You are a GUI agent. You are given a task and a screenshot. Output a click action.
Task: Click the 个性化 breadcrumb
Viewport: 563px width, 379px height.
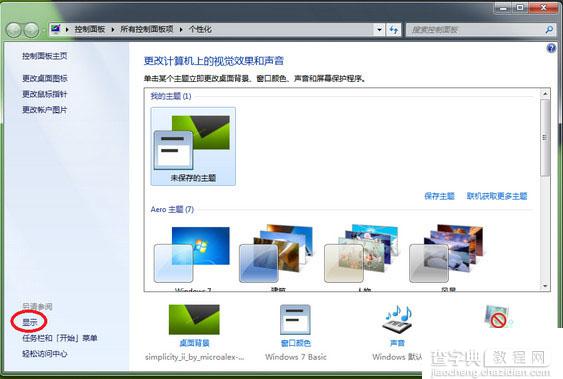point(200,29)
